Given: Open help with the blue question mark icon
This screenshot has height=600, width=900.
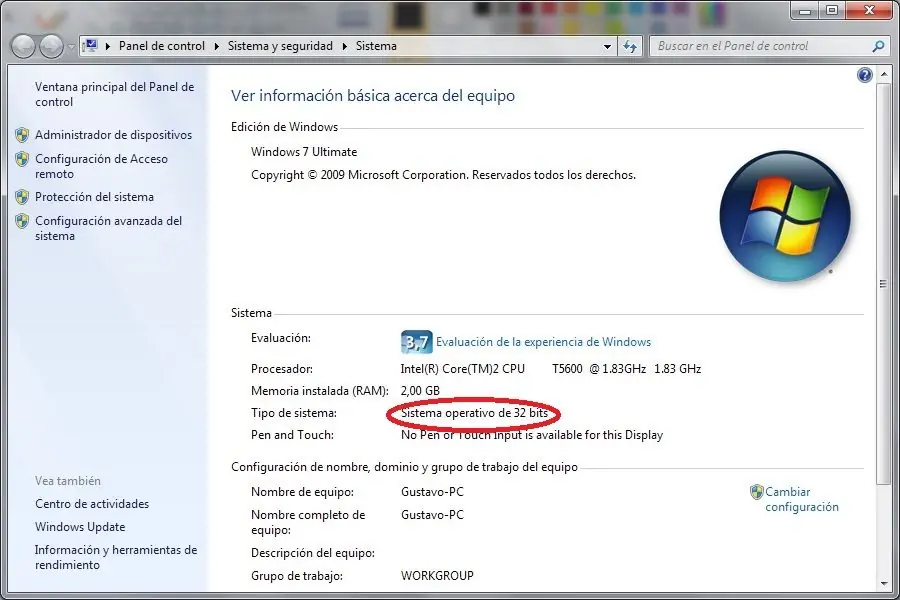Looking at the screenshot, I should click(865, 75).
